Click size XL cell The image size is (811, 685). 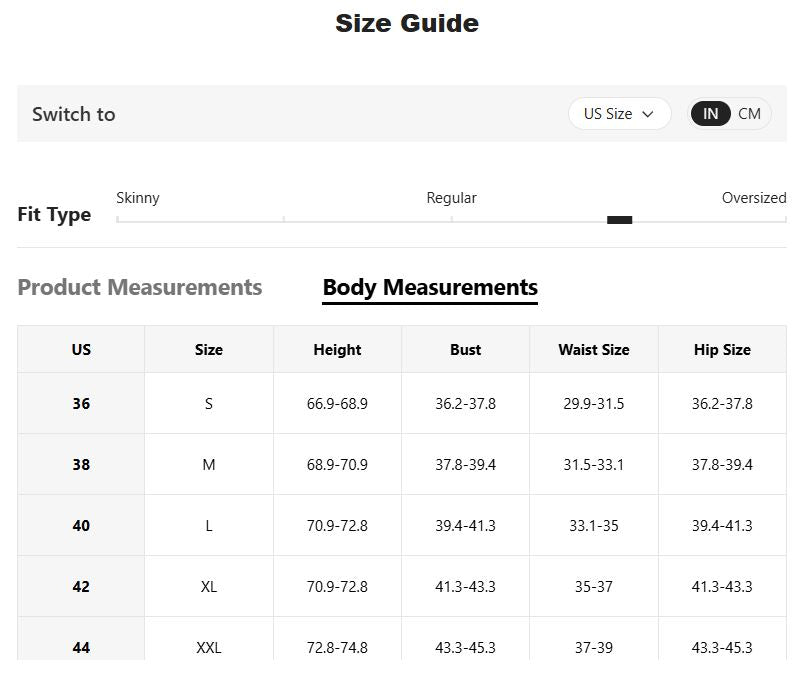point(209,587)
